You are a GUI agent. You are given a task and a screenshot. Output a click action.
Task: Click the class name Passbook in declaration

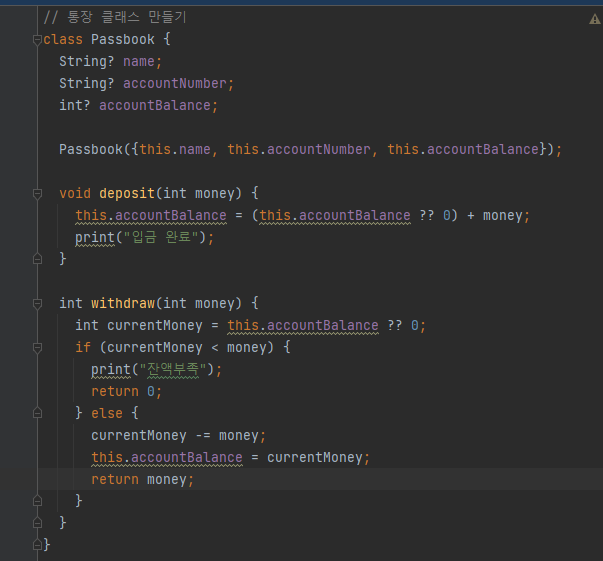coord(123,40)
